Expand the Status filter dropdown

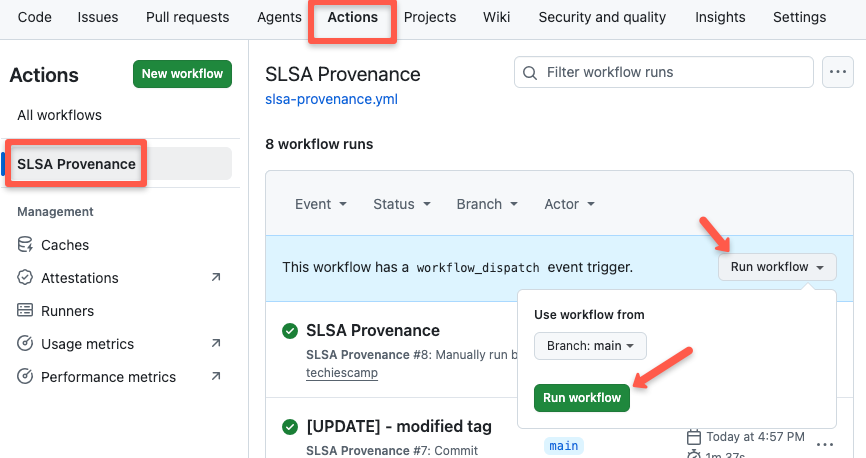coord(402,204)
